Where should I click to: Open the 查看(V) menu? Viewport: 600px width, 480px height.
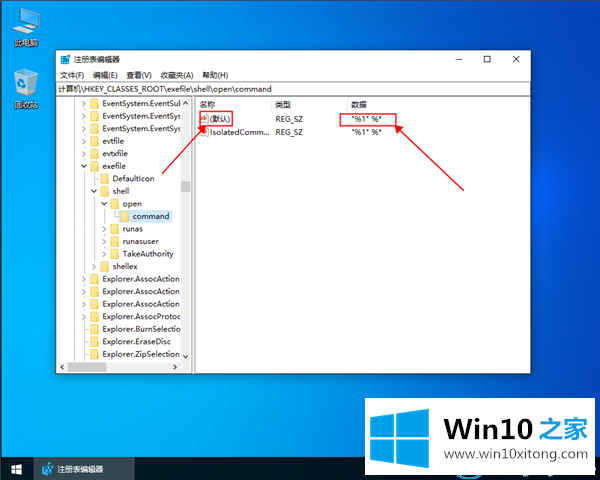point(139,75)
